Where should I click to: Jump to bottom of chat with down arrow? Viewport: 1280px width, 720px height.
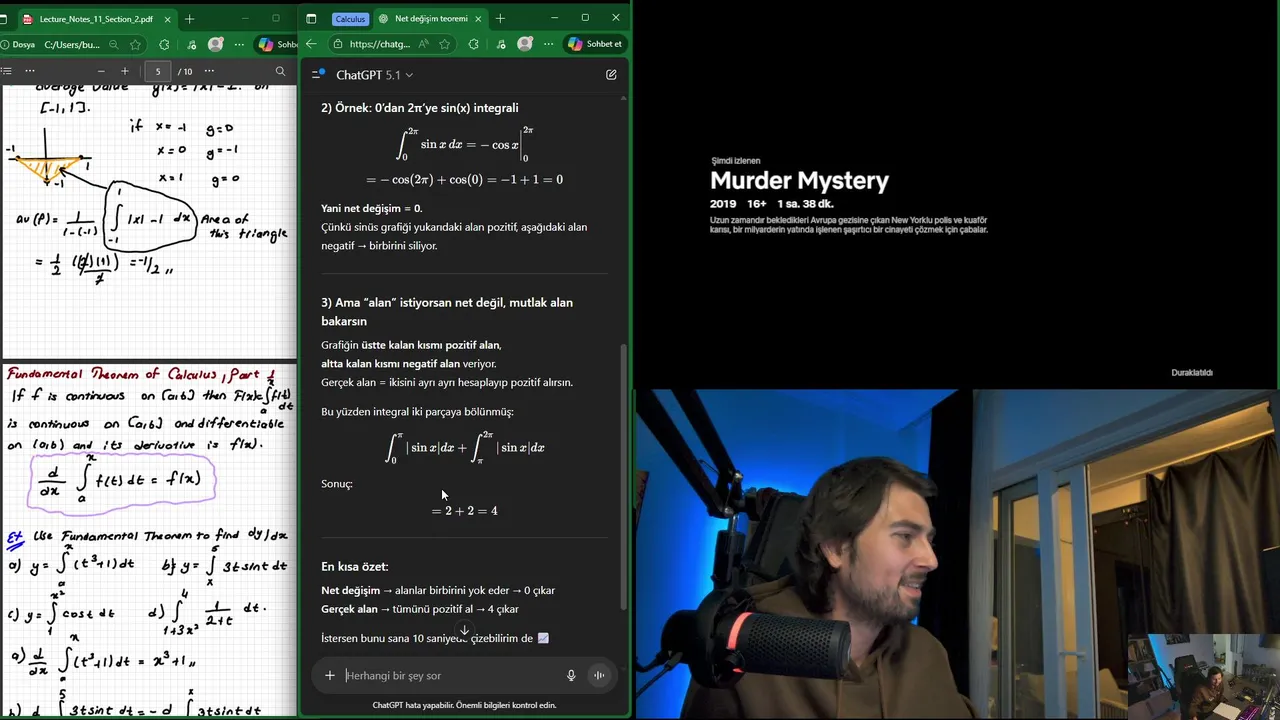tap(464, 630)
